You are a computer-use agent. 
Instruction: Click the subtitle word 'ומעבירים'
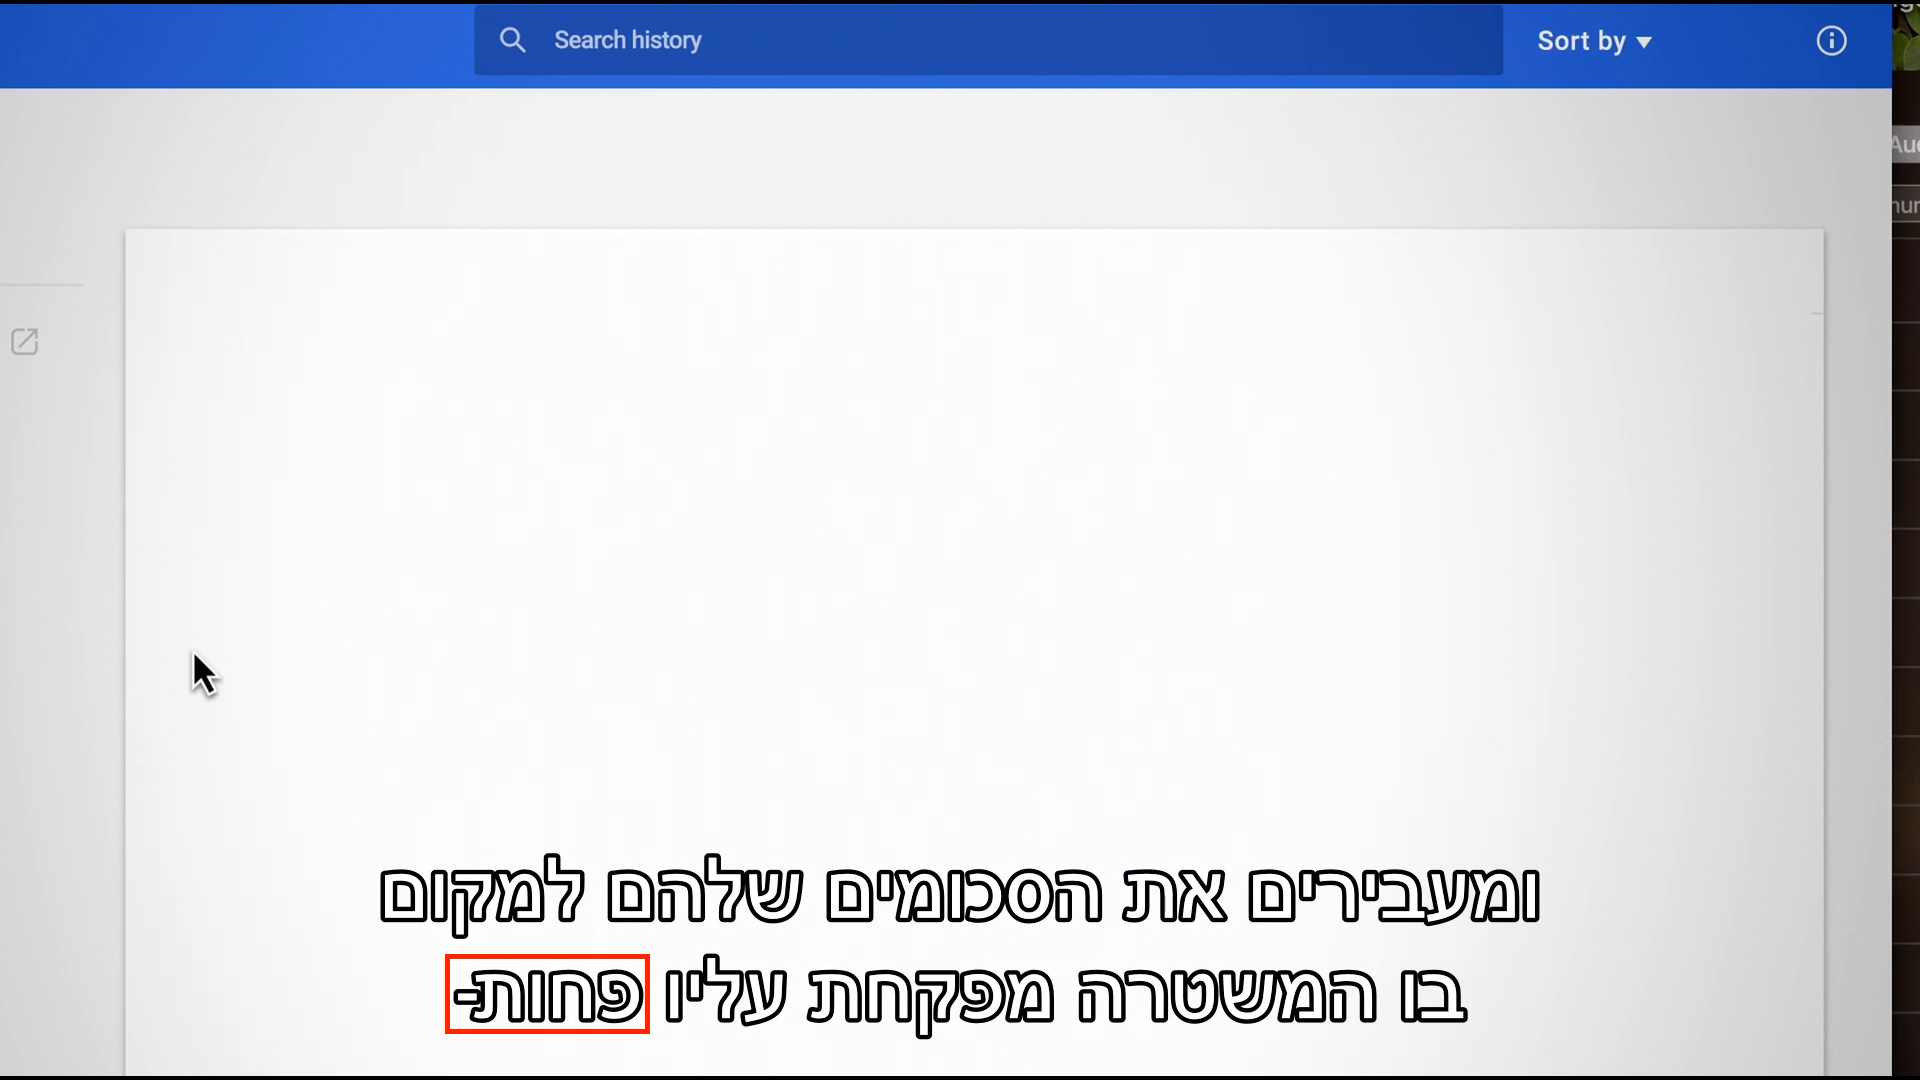click(1393, 894)
